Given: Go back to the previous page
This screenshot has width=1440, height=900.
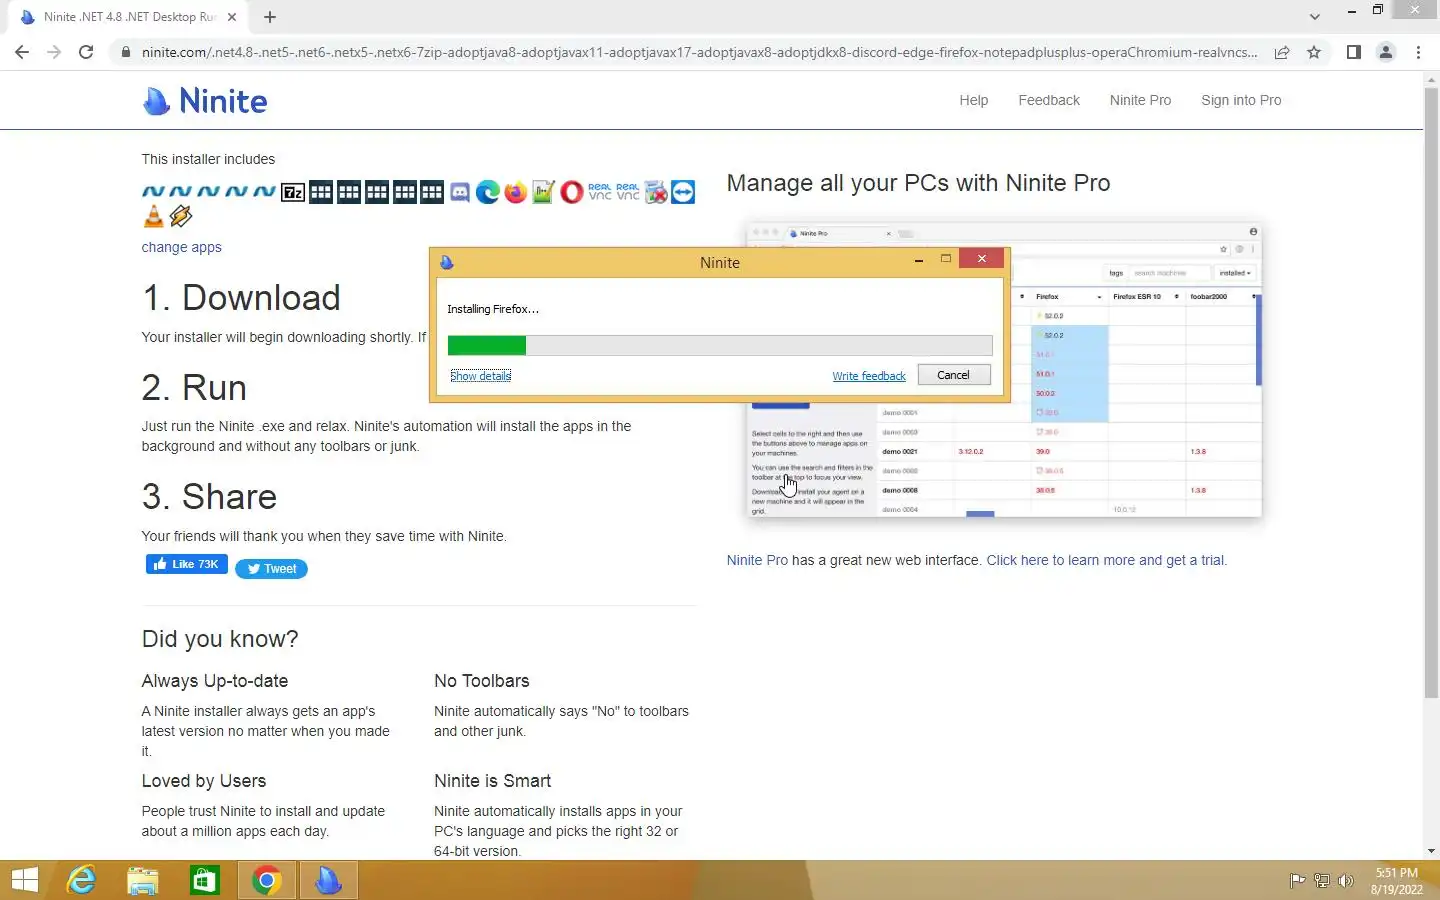Looking at the screenshot, I should click(x=22, y=52).
